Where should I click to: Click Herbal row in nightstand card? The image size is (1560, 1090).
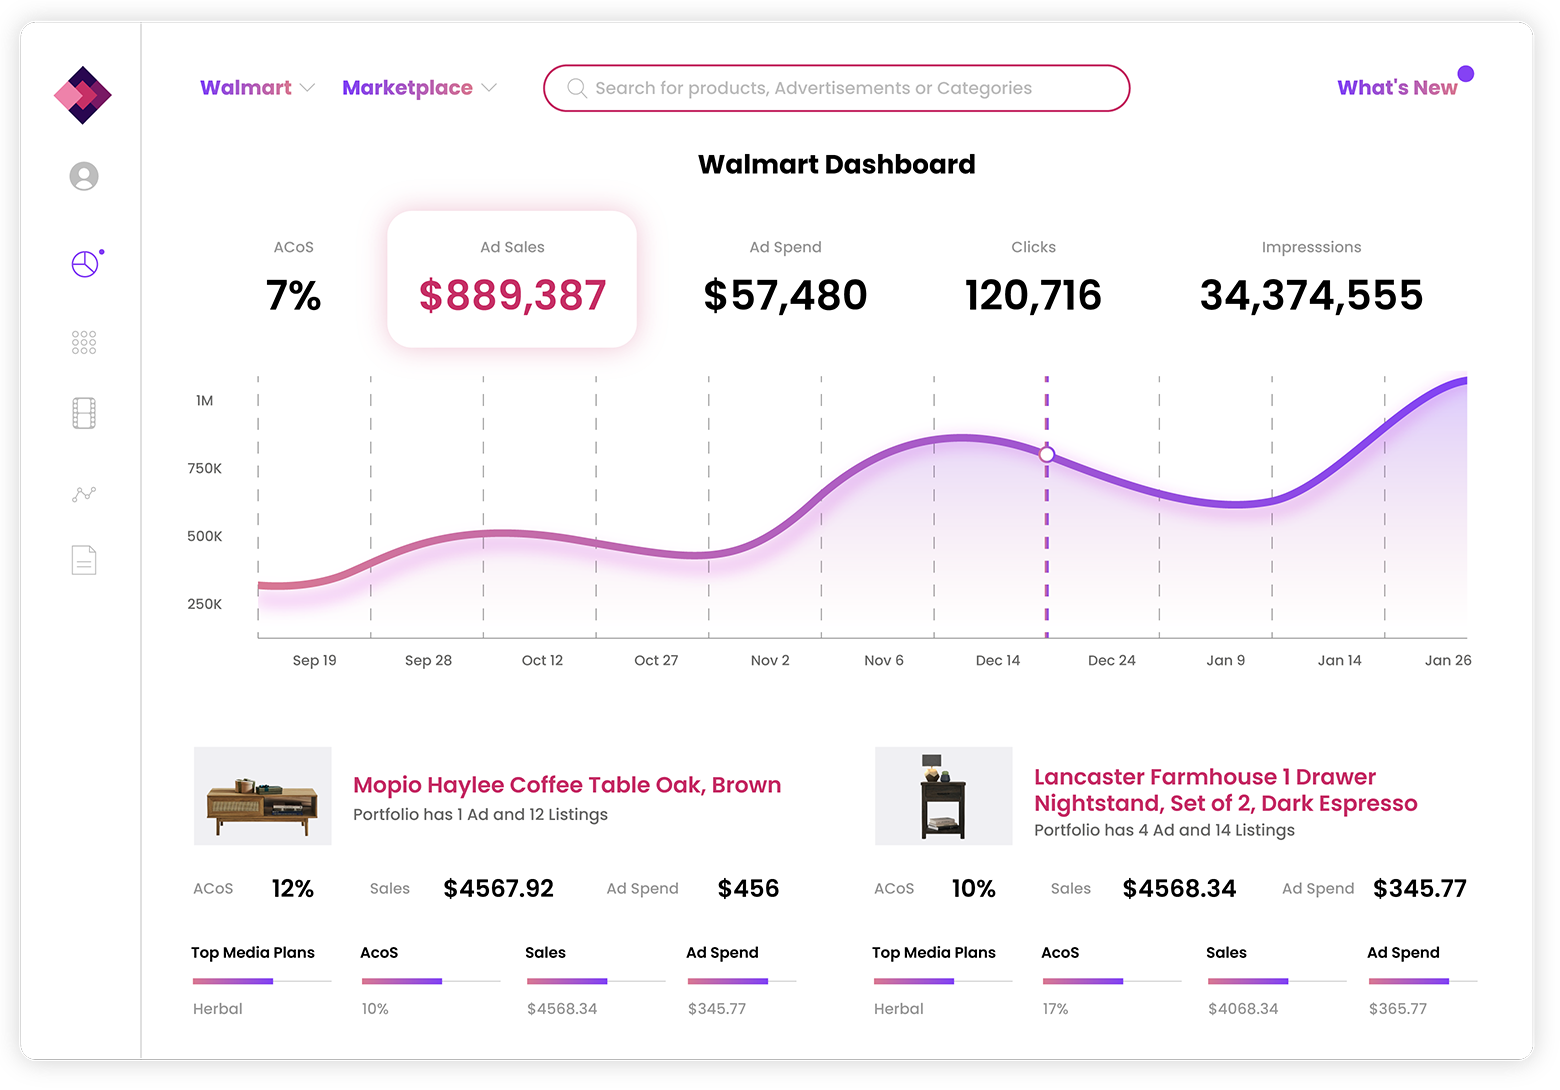[x=898, y=1008]
